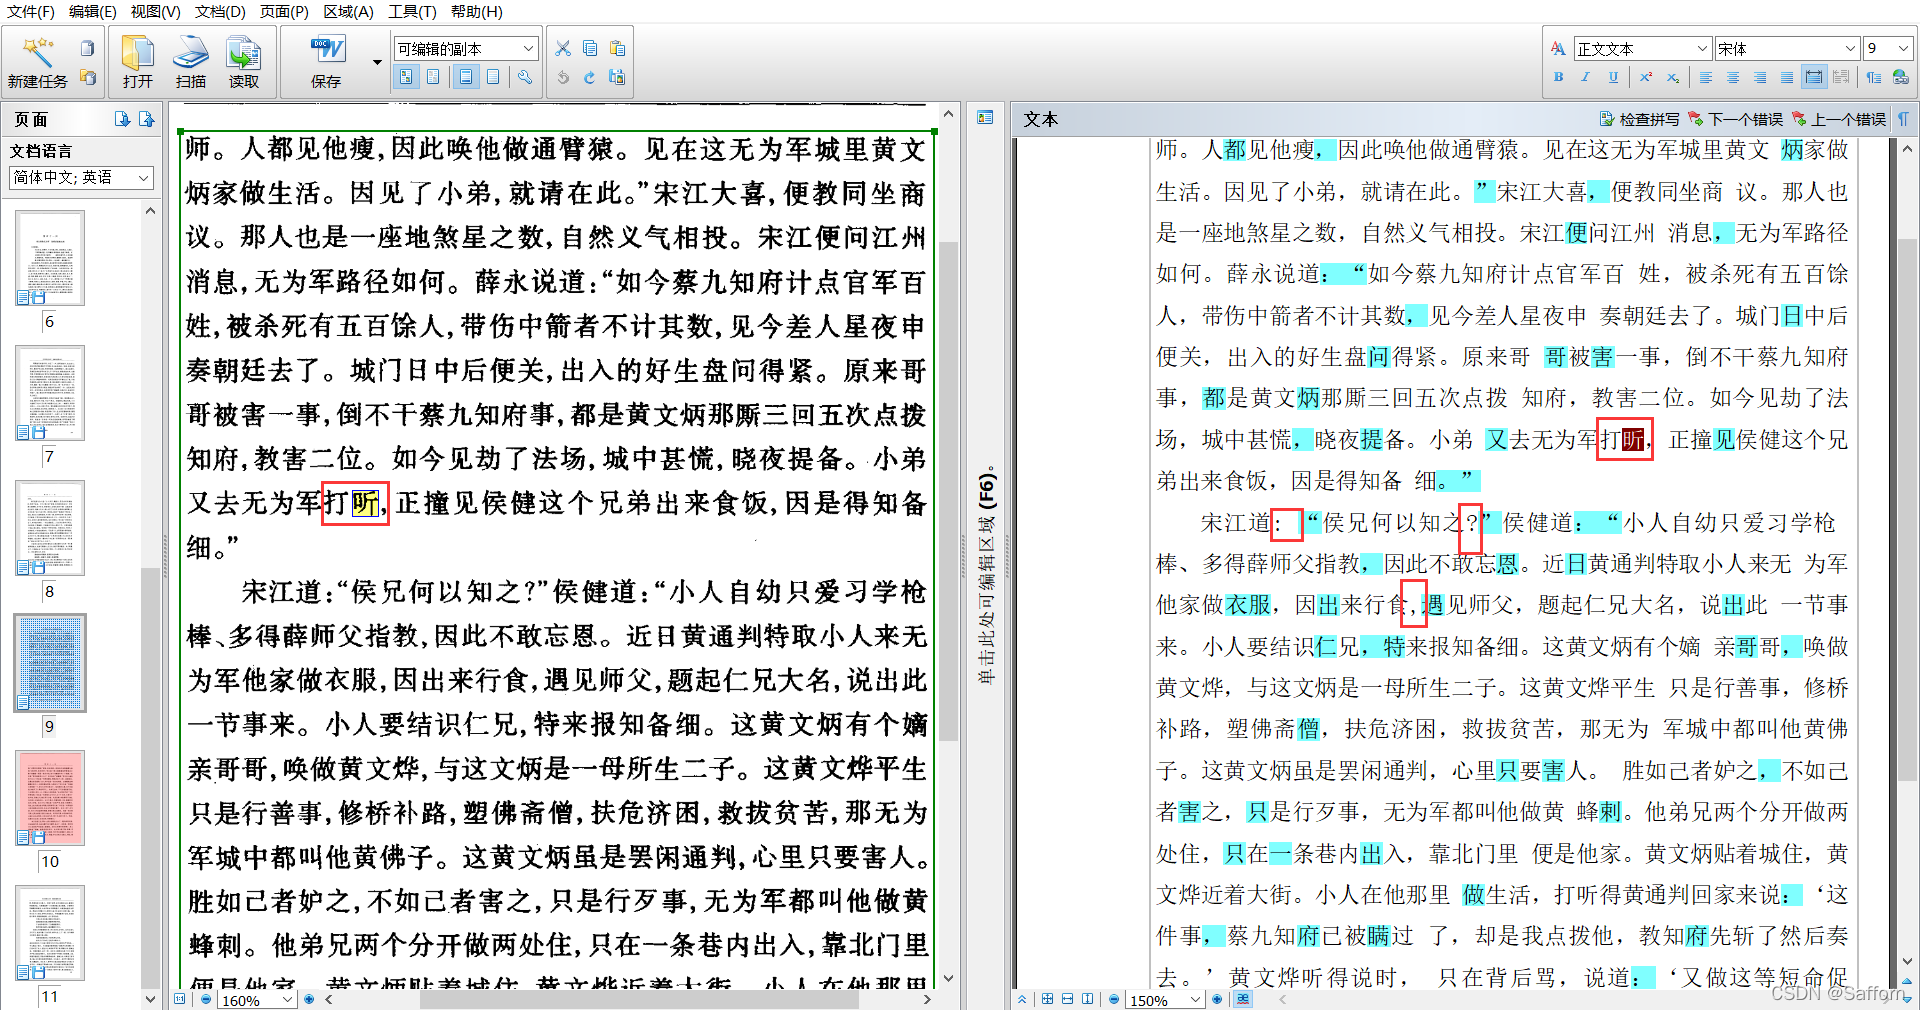Save the document with the 保存 Word icon
This screenshot has width=1920, height=1010.
click(326, 62)
